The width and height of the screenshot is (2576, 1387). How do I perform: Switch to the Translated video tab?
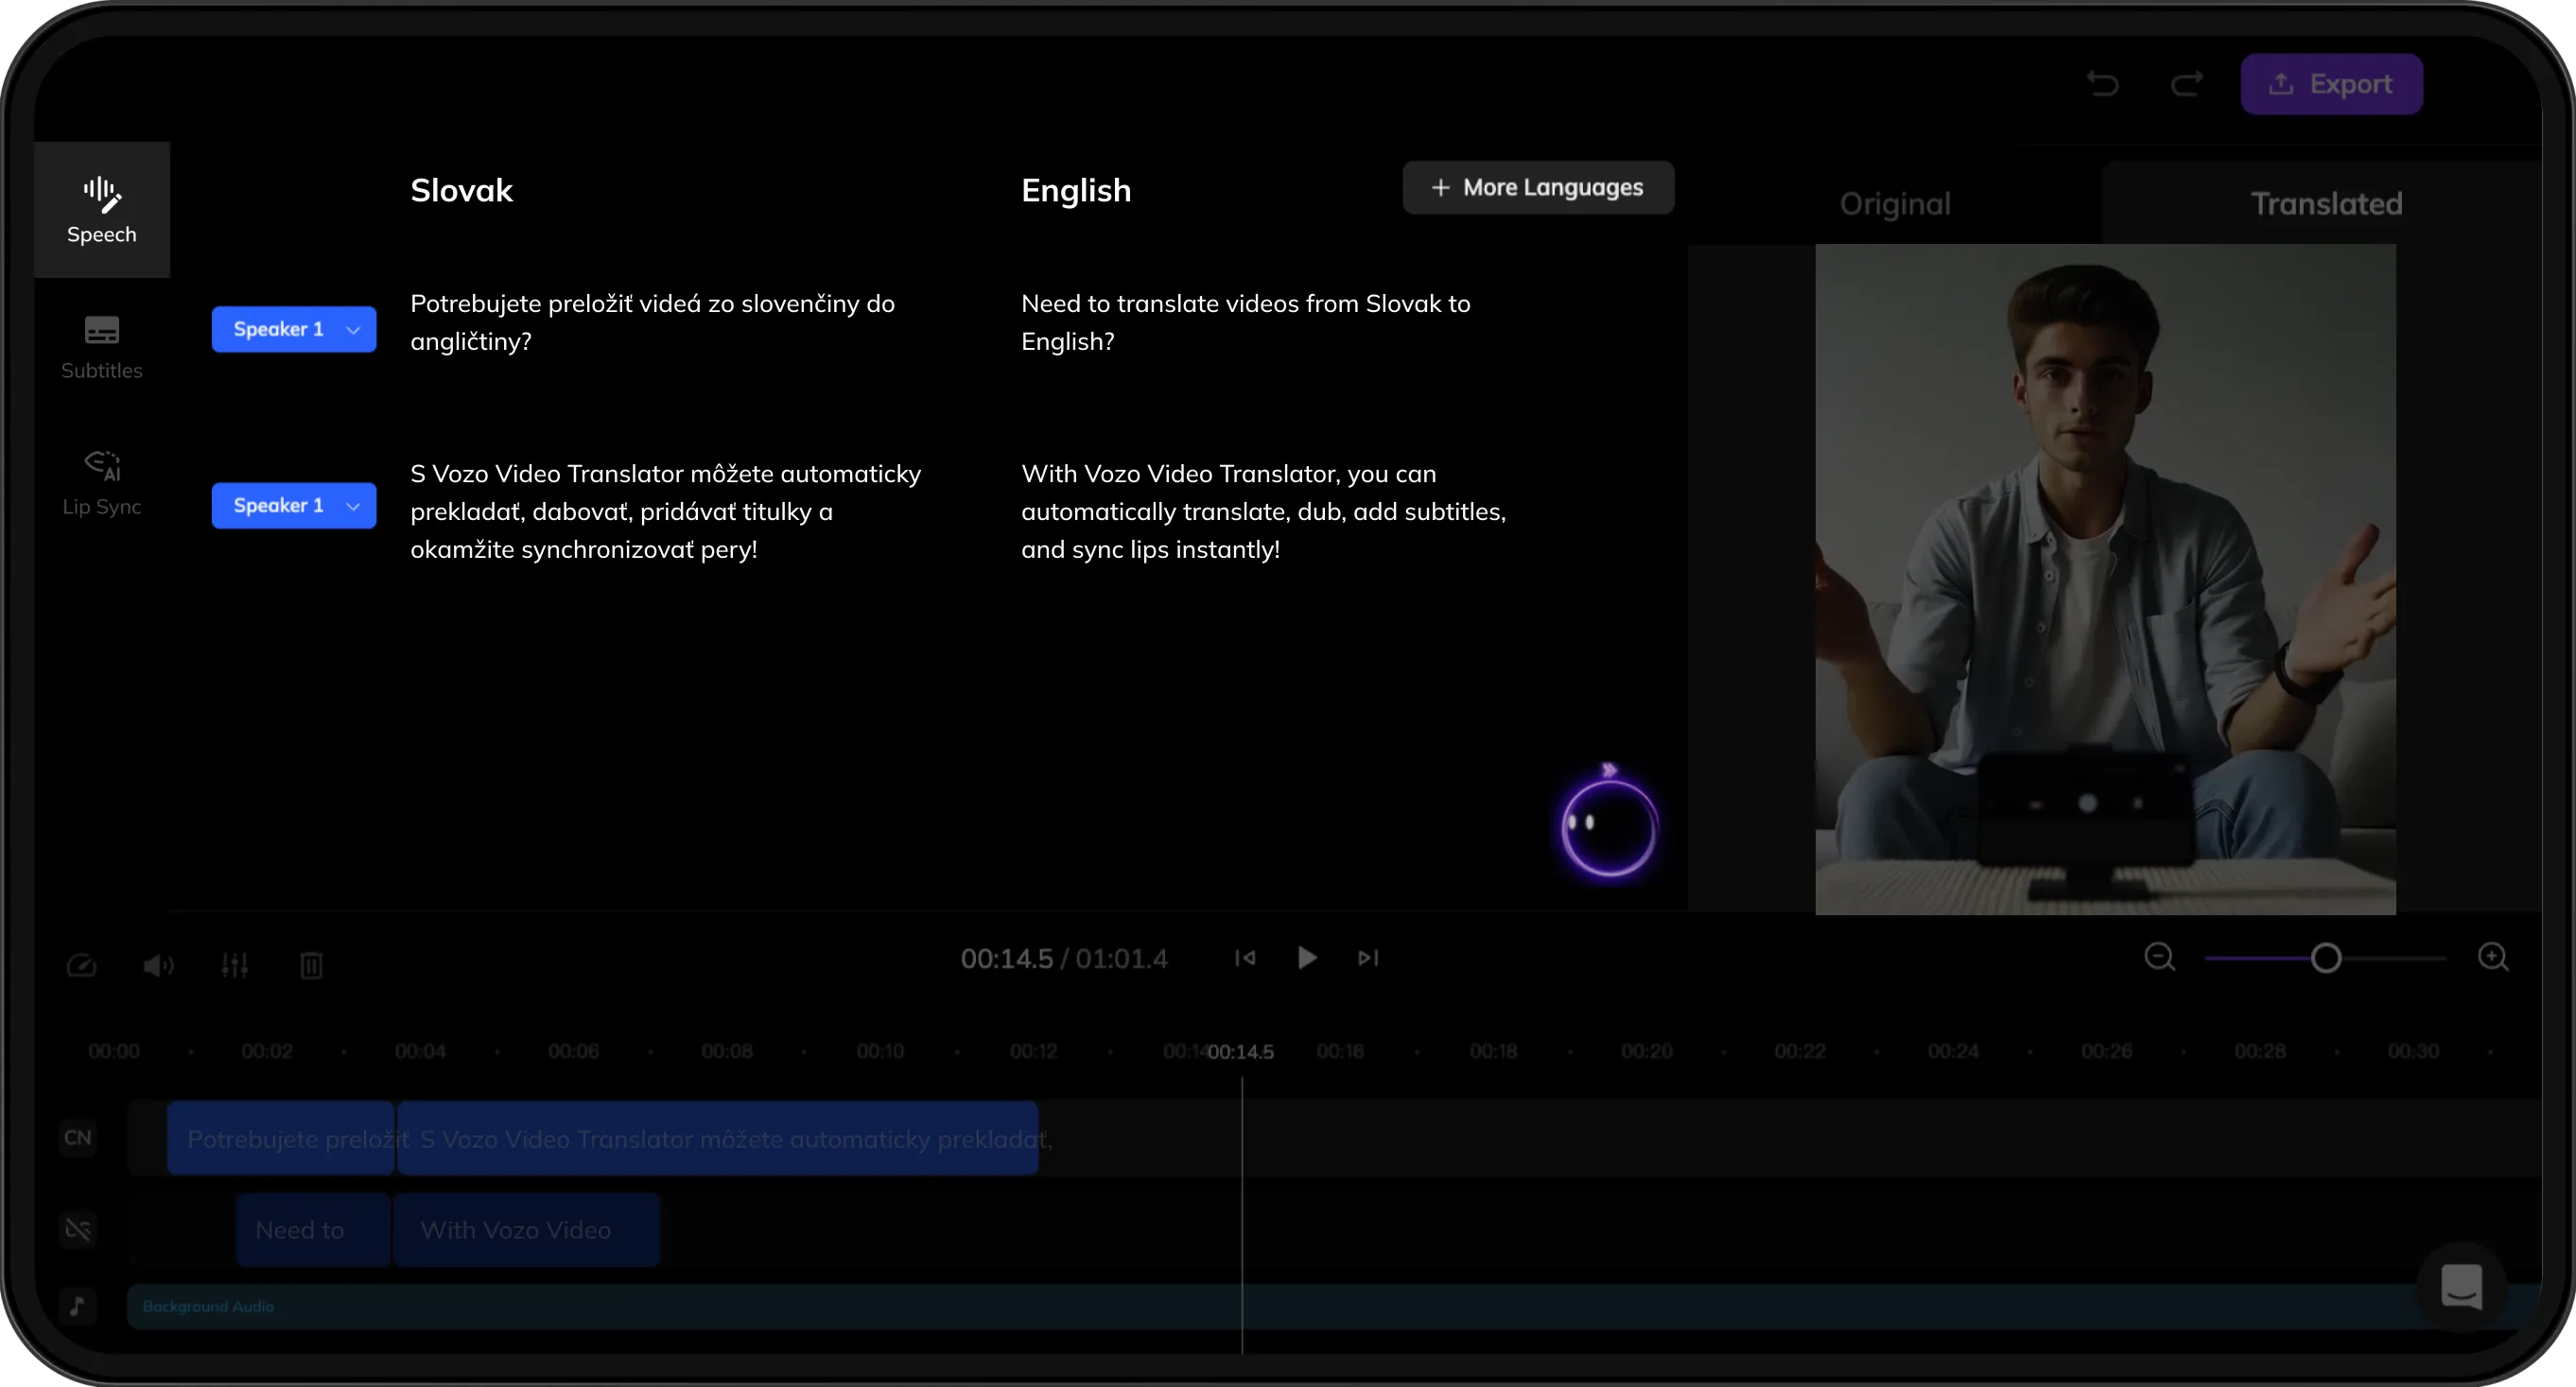(x=2326, y=204)
